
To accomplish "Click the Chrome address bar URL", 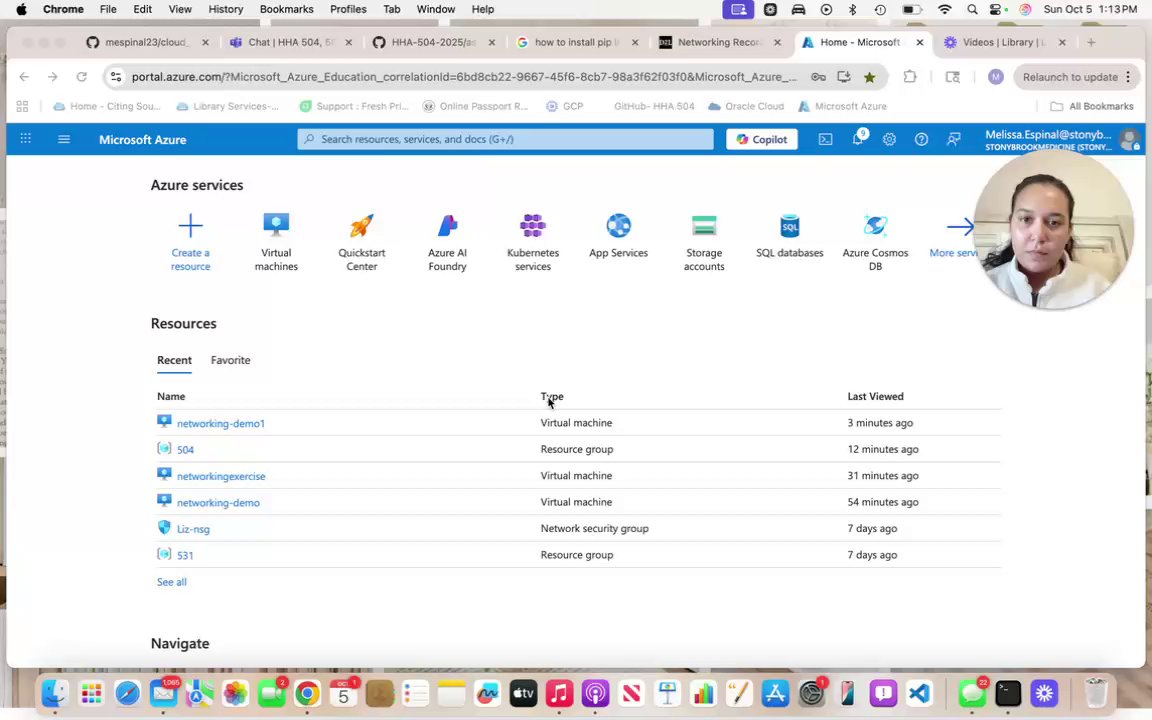I will 464,76.
